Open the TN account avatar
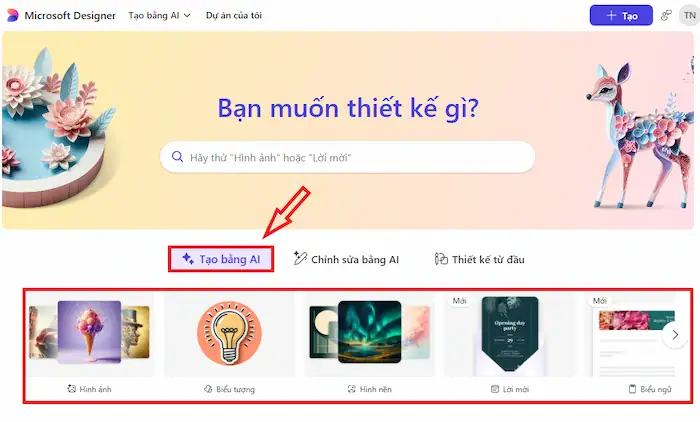This screenshot has width=700, height=422. pyautogui.click(x=689, y=16)
